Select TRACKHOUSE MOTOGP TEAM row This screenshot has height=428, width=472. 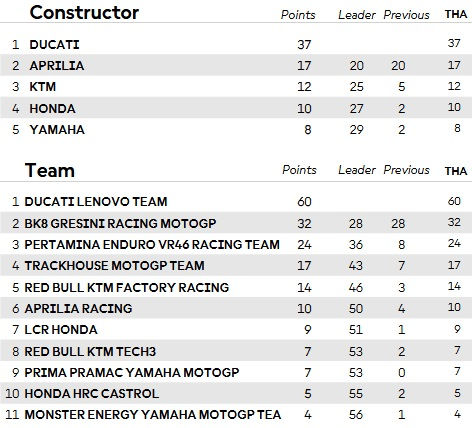(236, 265)
